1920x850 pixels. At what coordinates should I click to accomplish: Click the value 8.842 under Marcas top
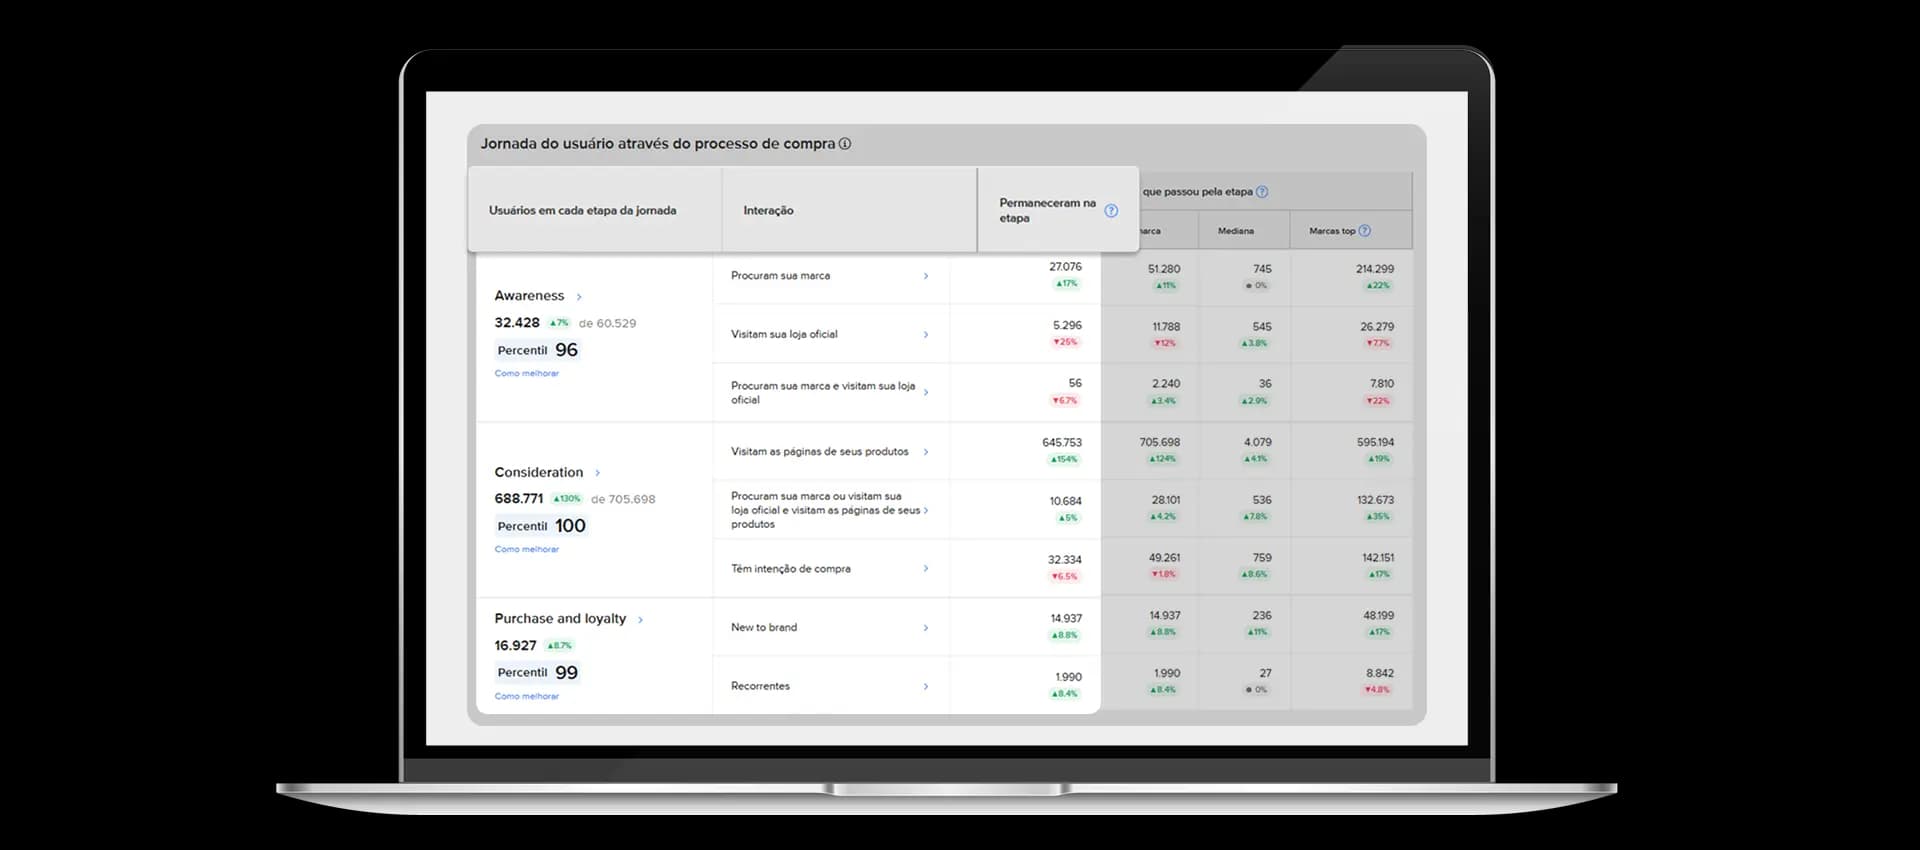[1380, 674]
